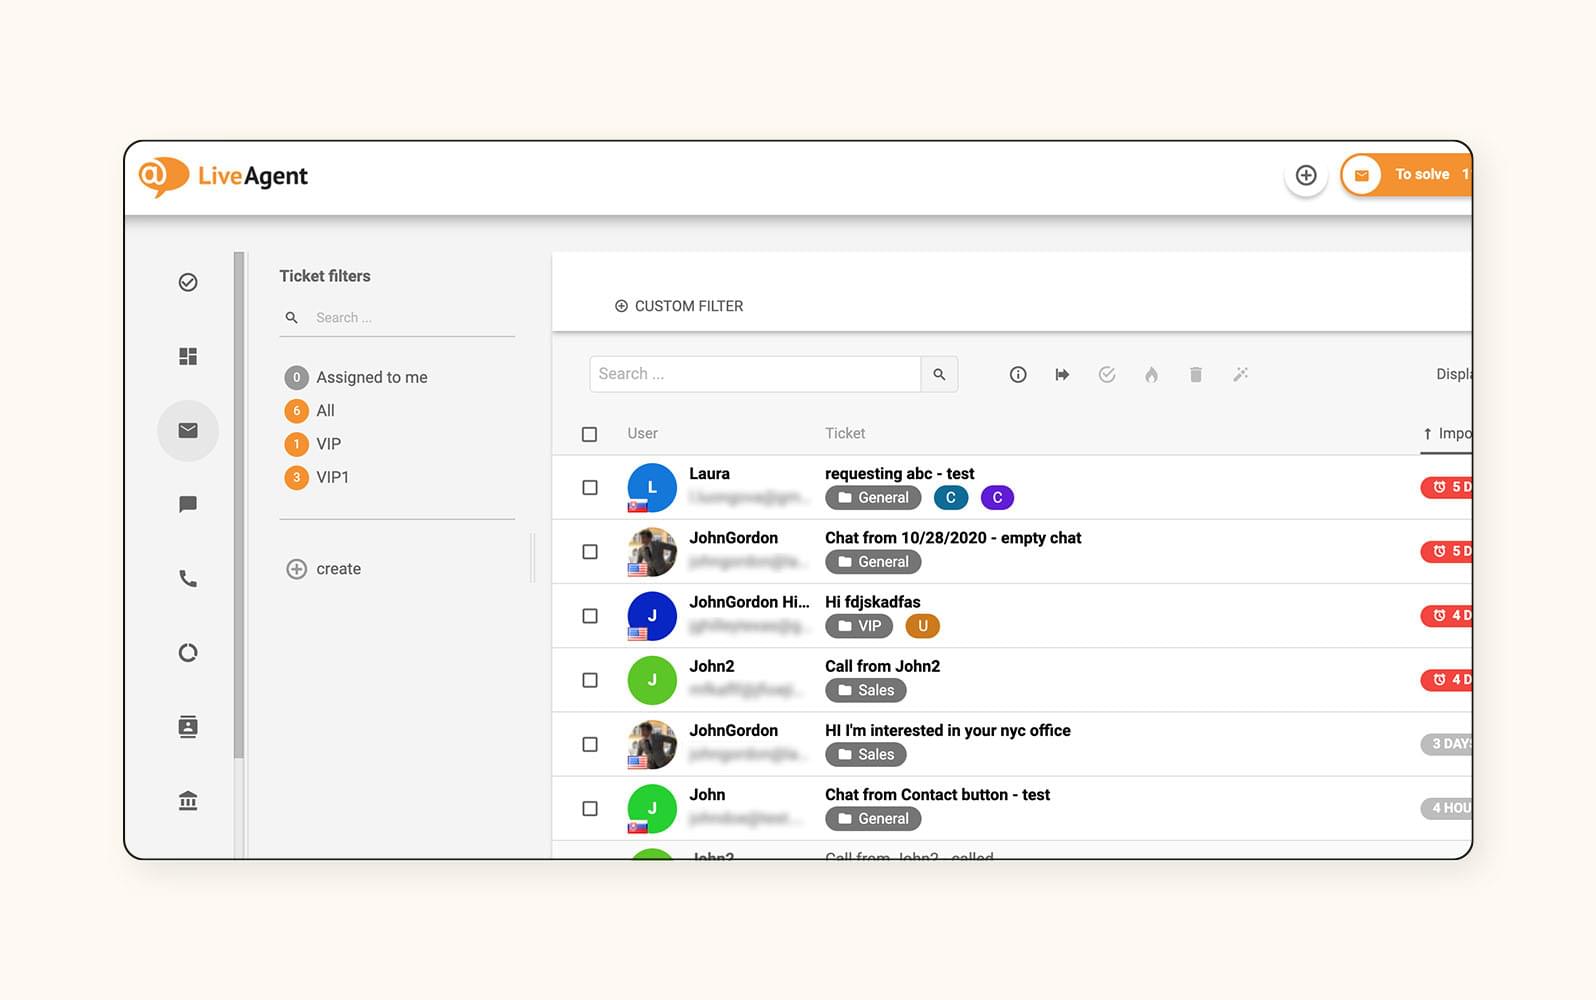Image resolution: width=1596 pixels, height=1000 pixels.
Task: Check the nyc office ticket checkbox
Action: pos(590,744)
